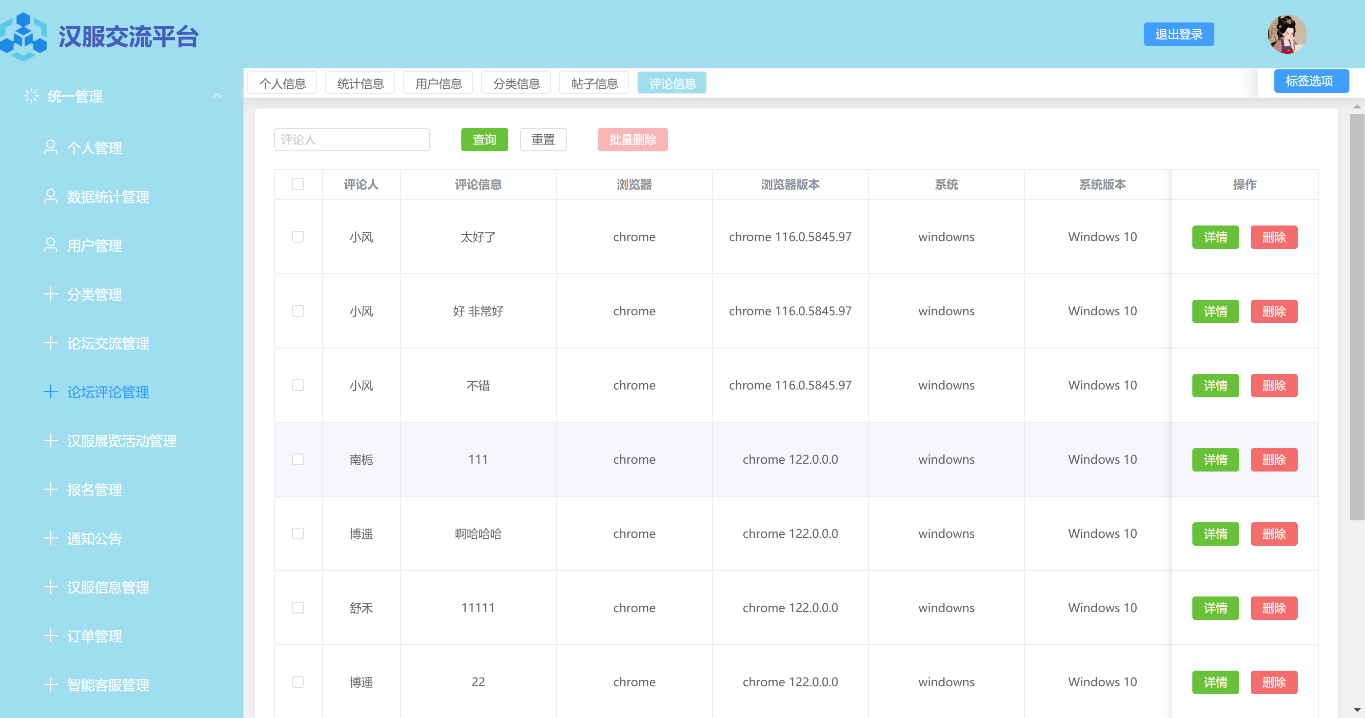Open 个人管理 in the sidebar
The image size is (1365, 718).
[x=121, y=148]
